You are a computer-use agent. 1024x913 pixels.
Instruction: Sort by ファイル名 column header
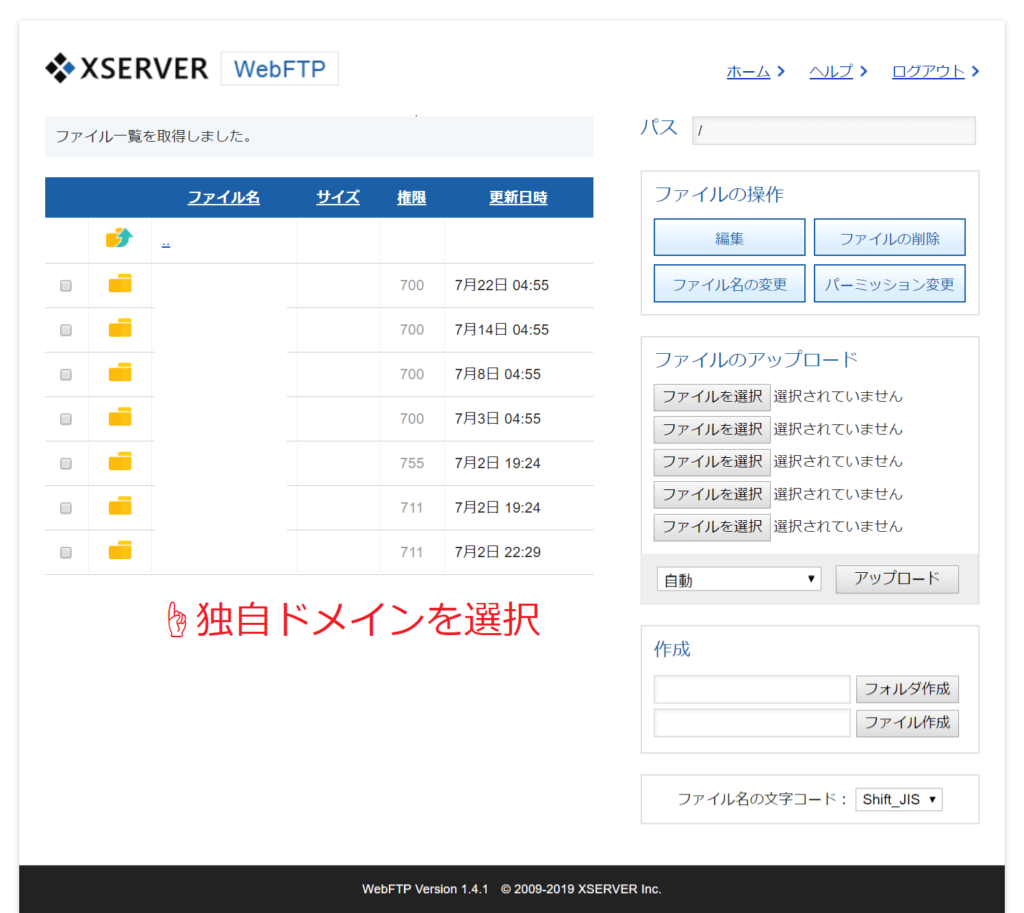click(223, 197)
